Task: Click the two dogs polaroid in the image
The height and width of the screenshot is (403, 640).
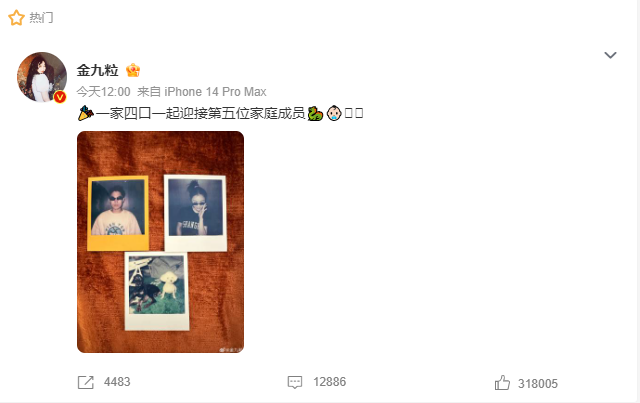Action: (157, 291)
